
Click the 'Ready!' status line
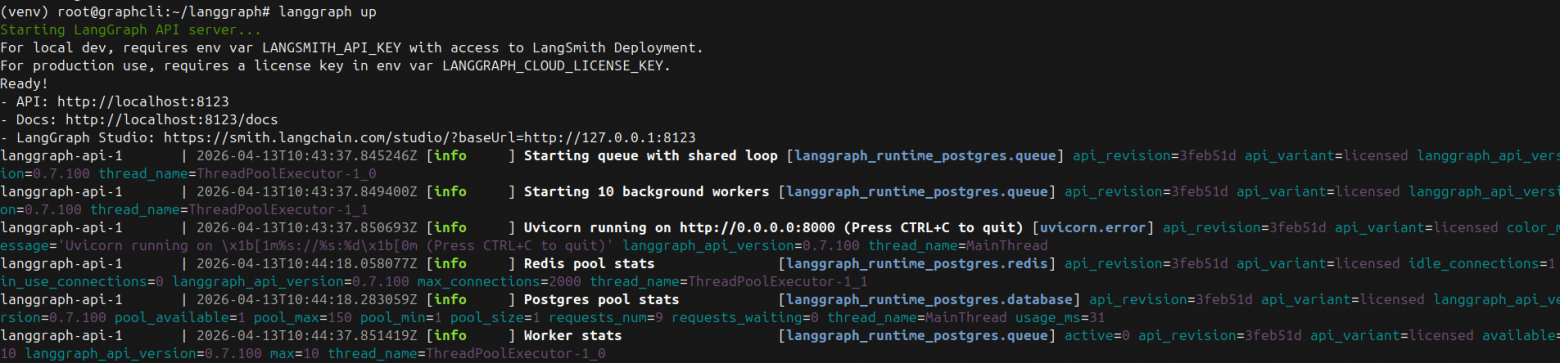(24, 83)
